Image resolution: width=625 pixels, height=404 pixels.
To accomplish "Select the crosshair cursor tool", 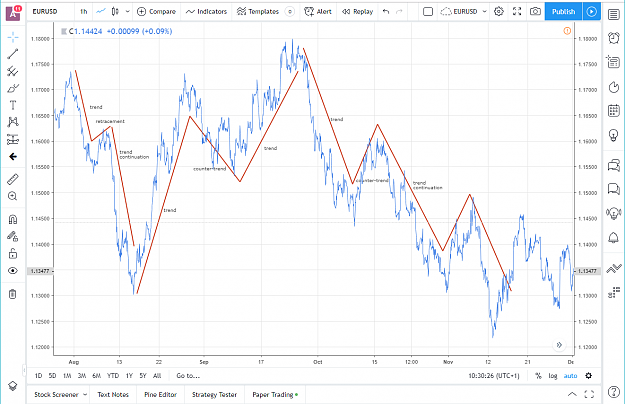I will [13, 37].
